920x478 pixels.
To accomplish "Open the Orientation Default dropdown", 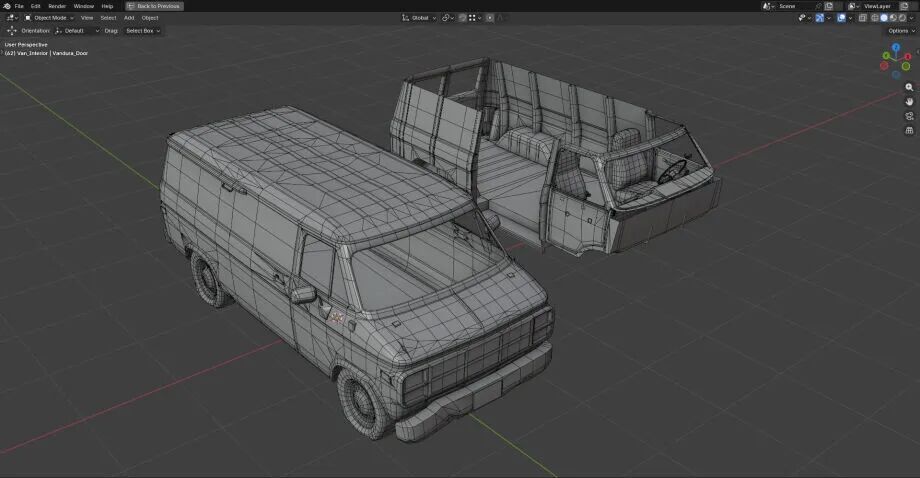I will pos(77,30).
